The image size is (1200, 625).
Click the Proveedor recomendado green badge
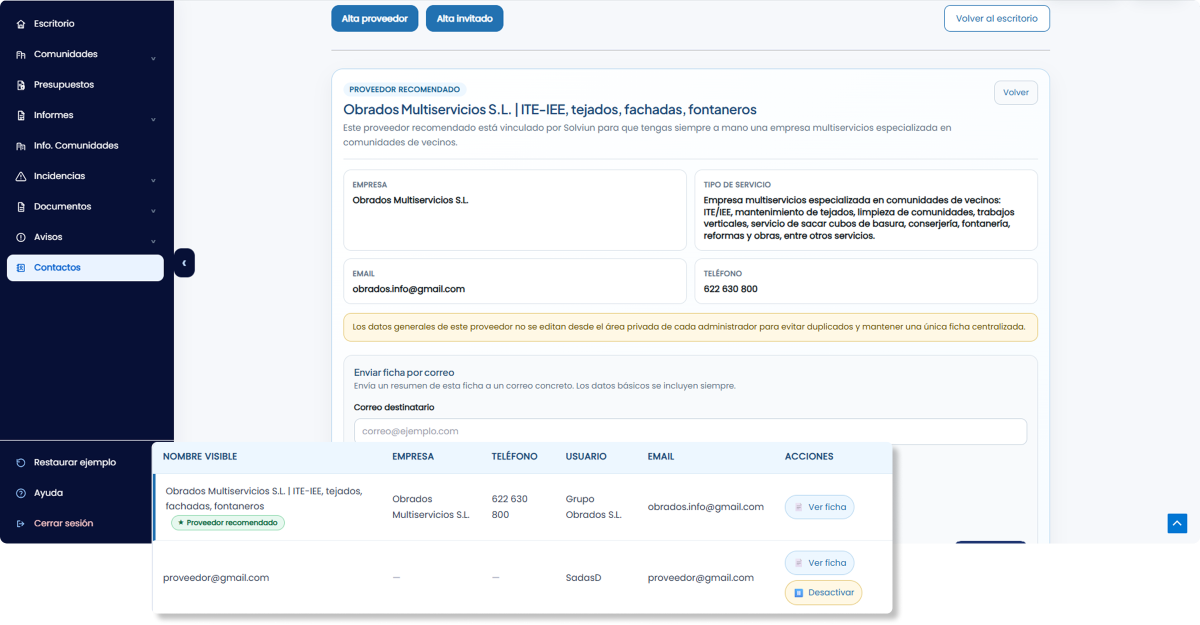coord(228,522)
